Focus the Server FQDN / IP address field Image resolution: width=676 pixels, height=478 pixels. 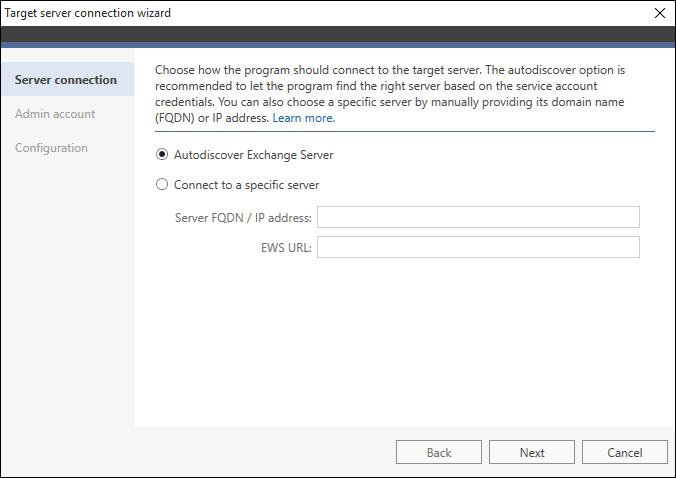(x=478, y=217)
